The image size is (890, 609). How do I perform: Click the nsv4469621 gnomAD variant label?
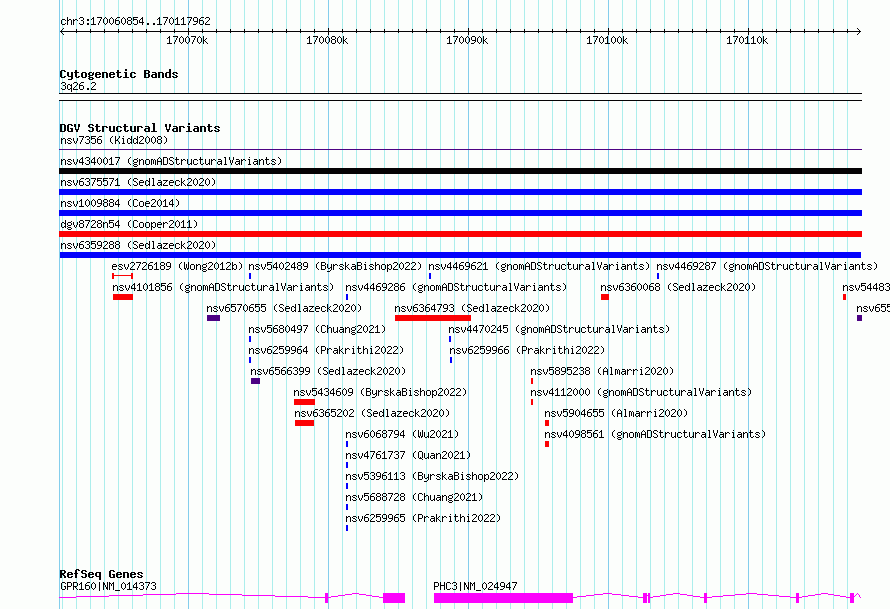click(x=539, y=266)
